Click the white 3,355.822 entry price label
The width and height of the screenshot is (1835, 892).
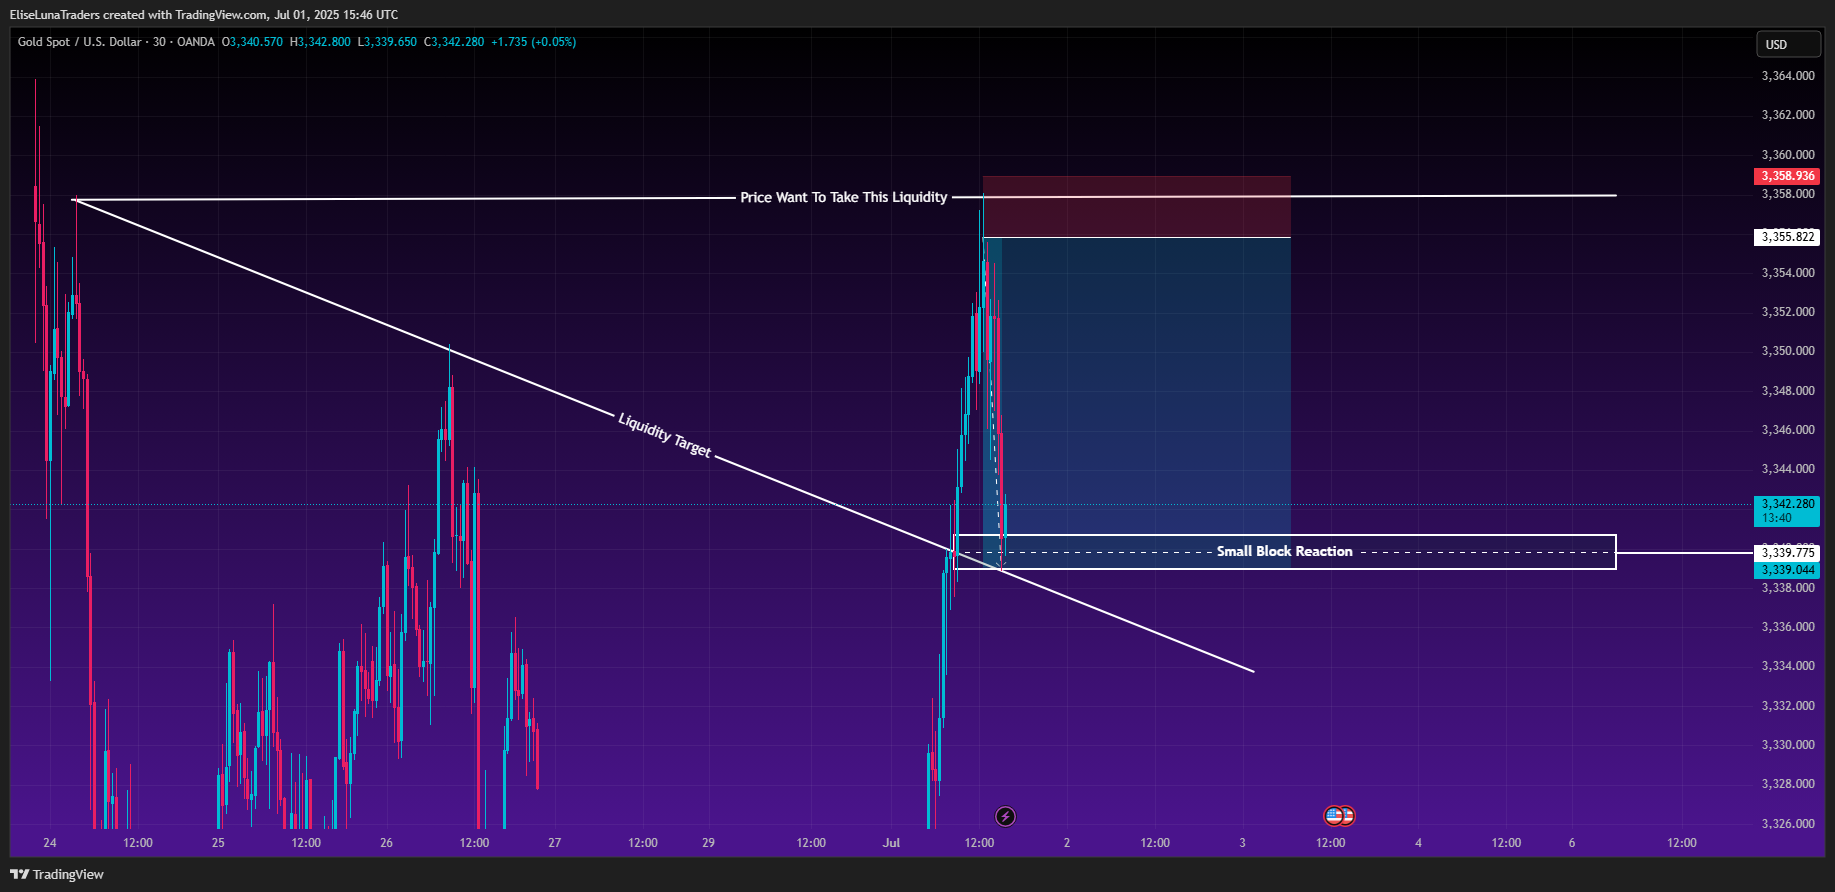pyautogui.click(x=1787, y=237)
